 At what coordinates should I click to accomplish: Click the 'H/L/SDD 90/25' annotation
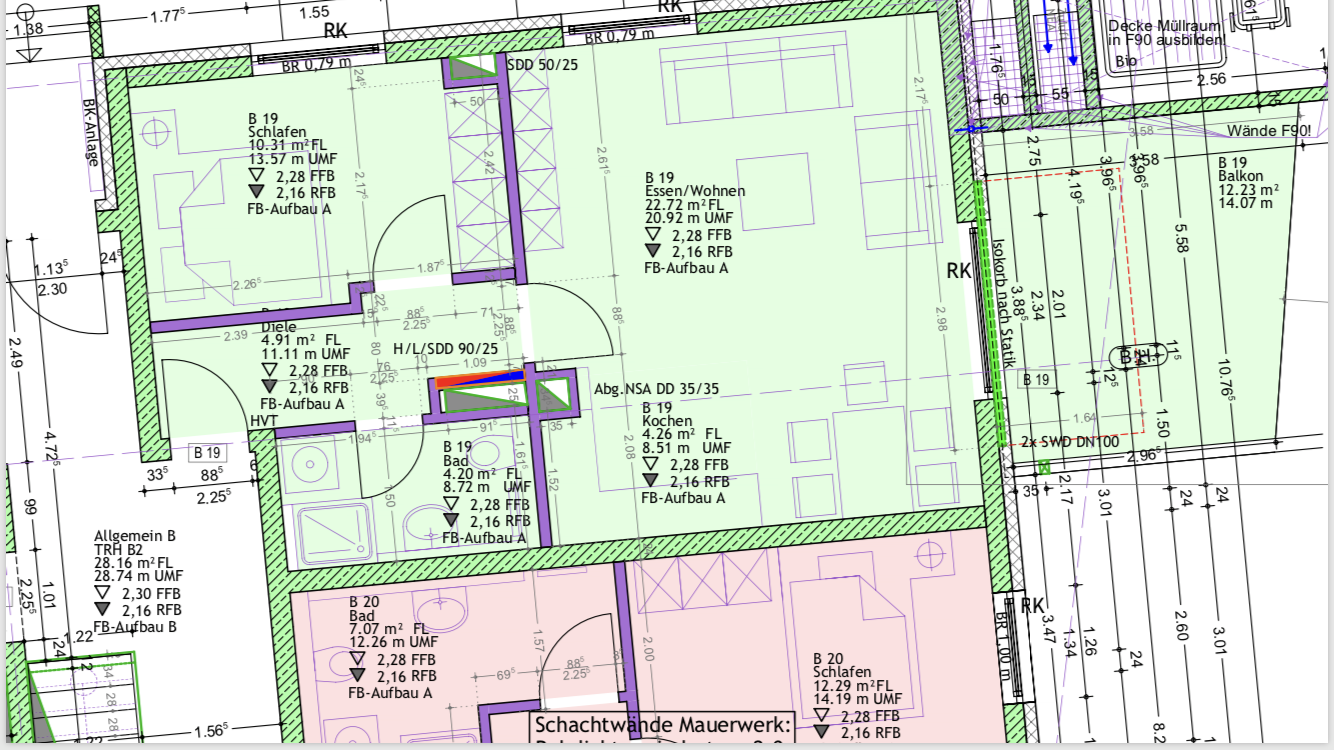pos(438,348)
